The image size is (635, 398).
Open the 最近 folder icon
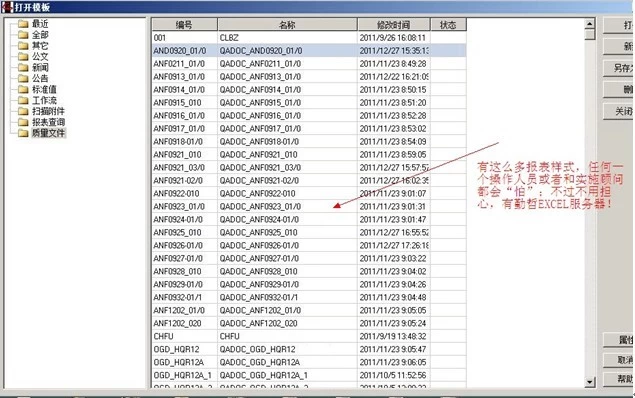point(23,24)
